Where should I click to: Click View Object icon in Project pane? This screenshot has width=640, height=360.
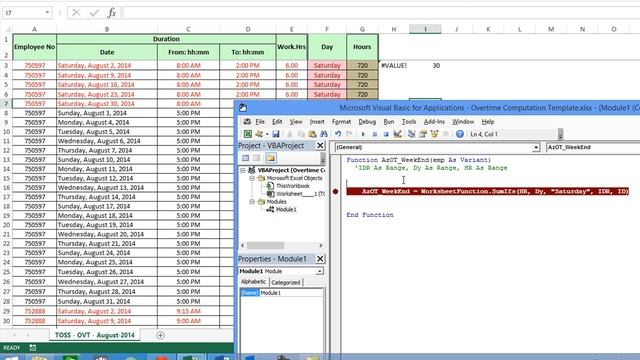point(257,158)
